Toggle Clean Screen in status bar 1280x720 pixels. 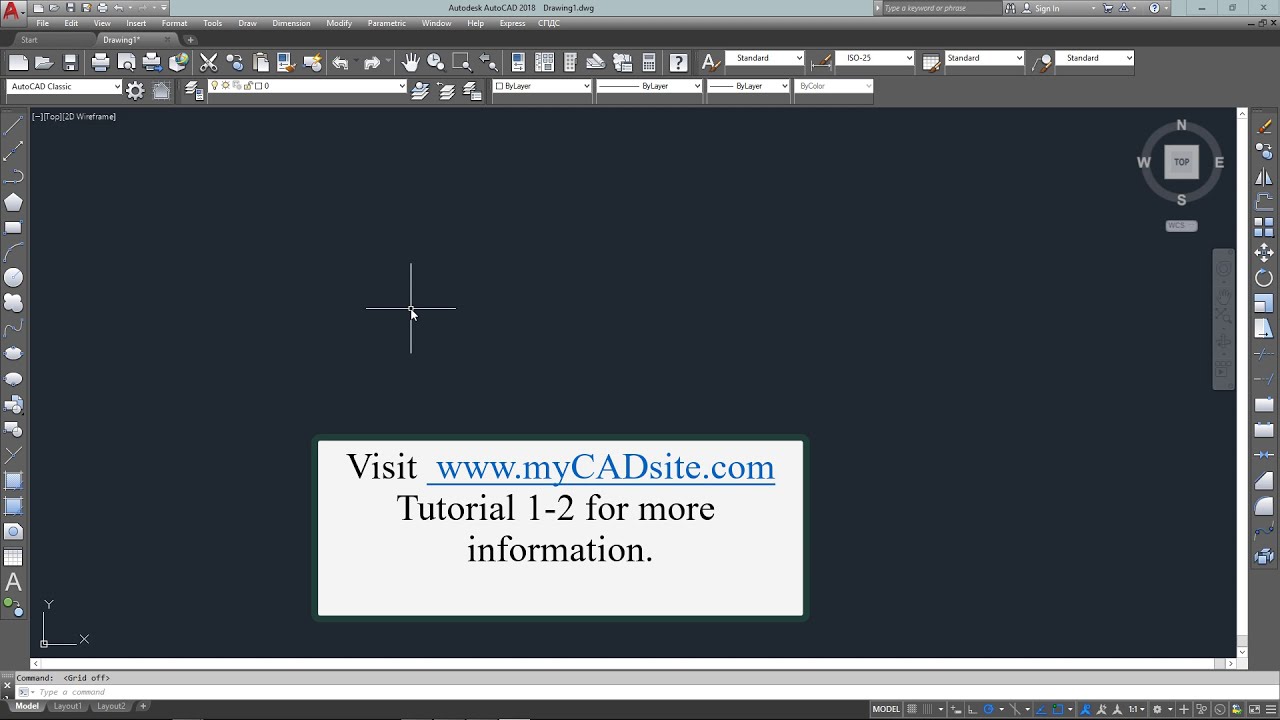1254,709
